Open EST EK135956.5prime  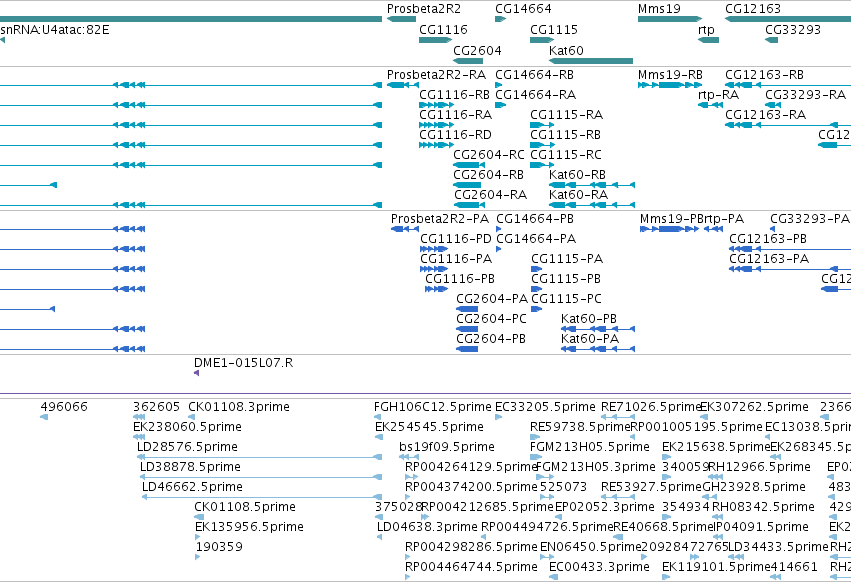coord(249,527)
